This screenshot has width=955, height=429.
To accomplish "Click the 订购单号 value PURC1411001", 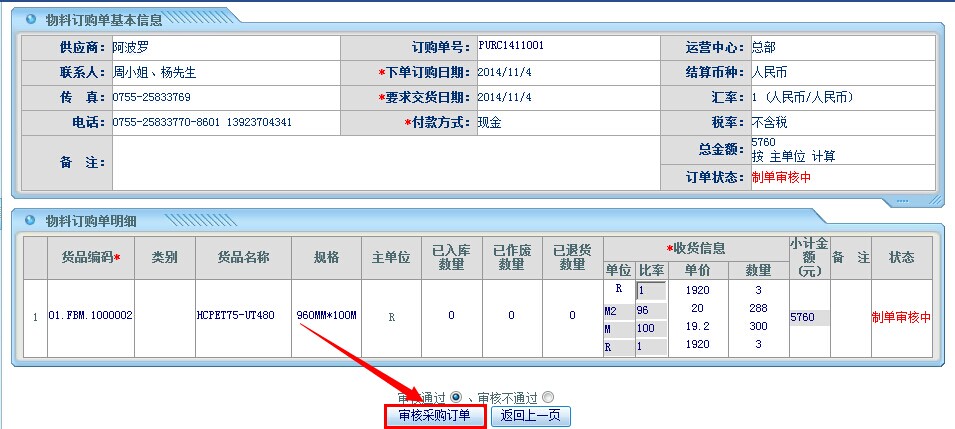I will coord(511,46).
